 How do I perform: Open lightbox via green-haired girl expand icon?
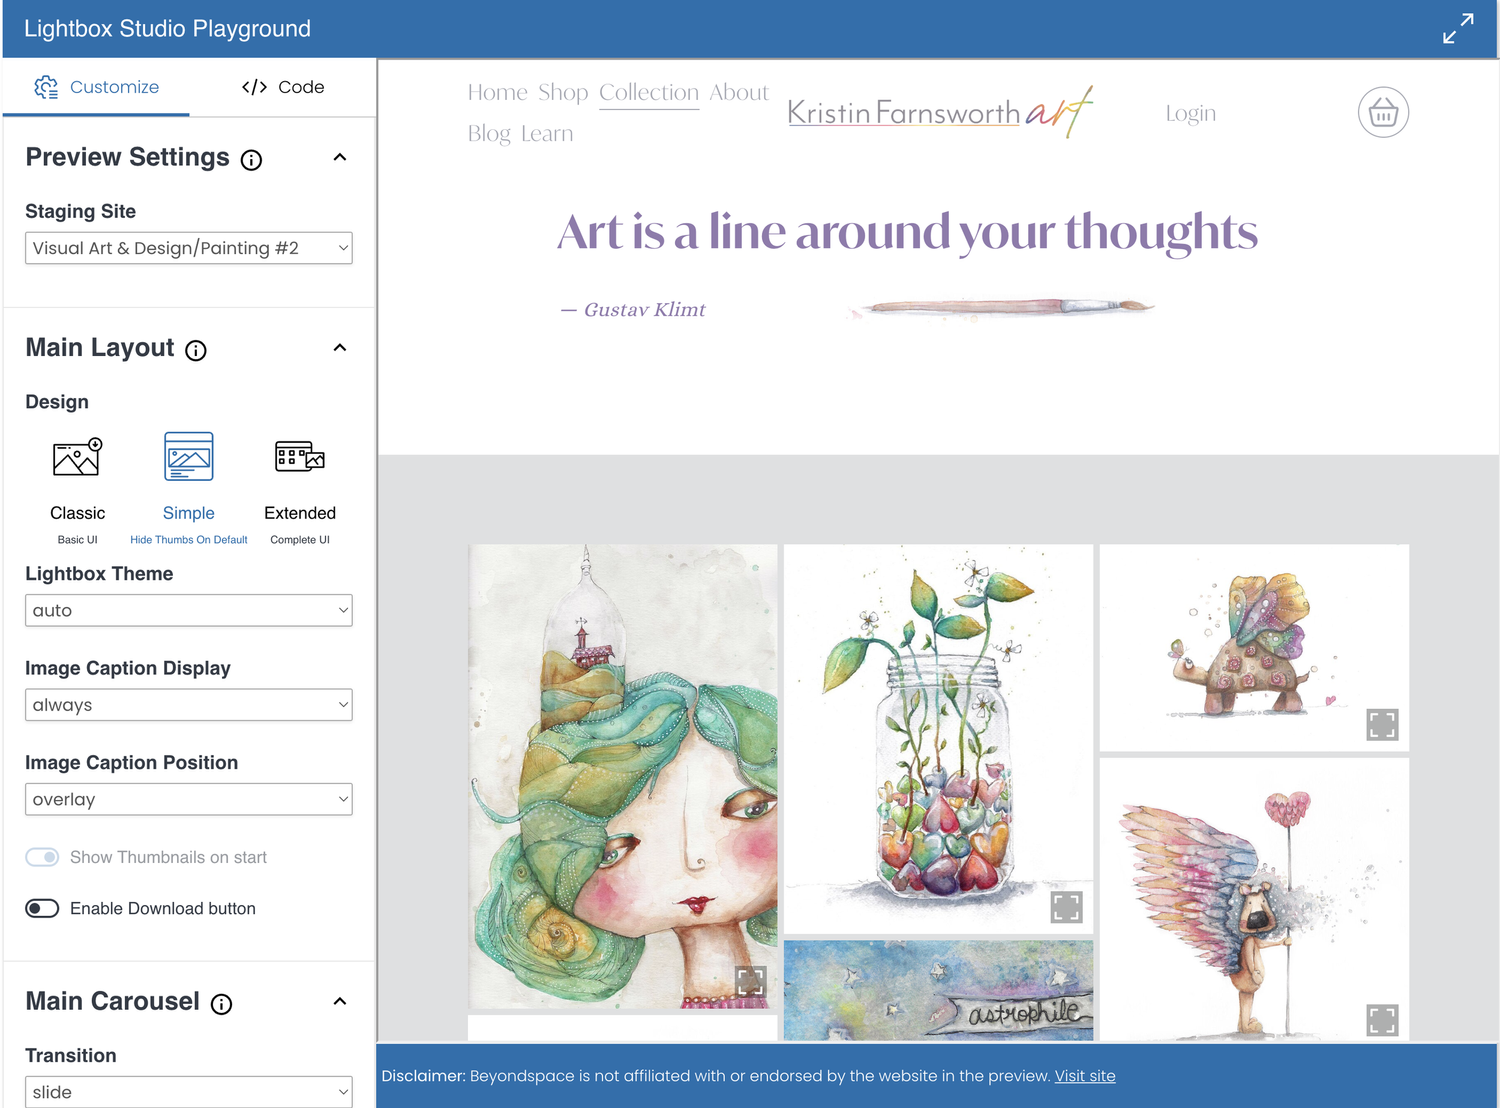point(750,981)
